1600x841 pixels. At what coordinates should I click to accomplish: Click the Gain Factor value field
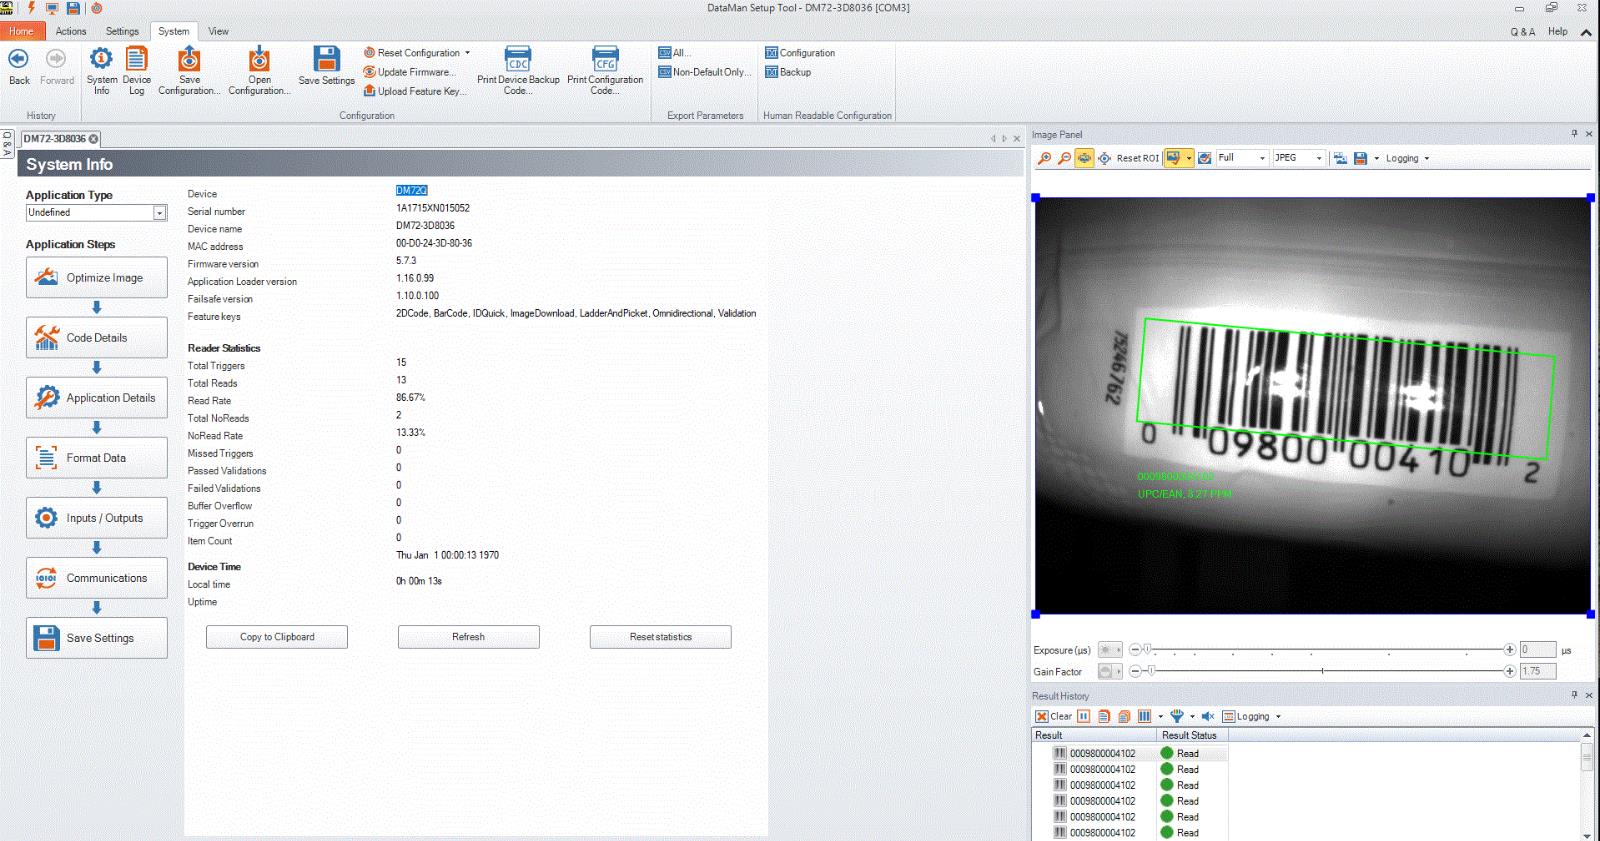pos(1537,671)
